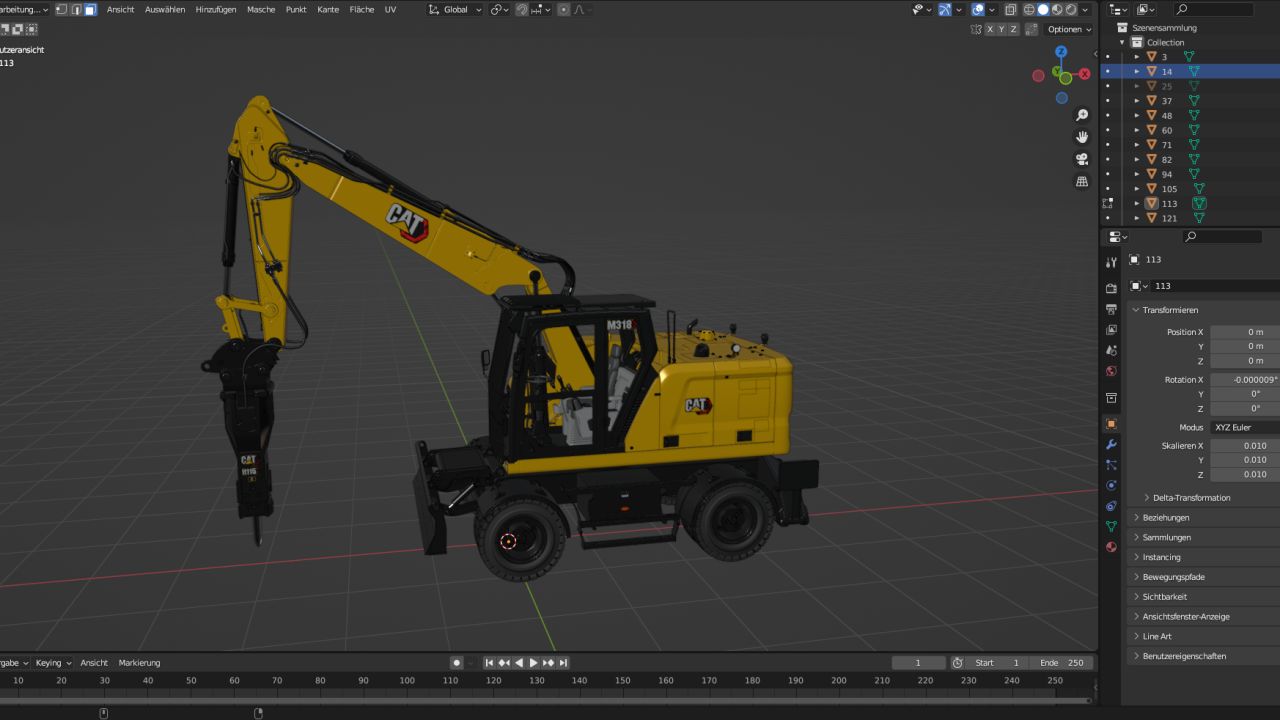
Task: Expand the Beziehungen panel
Action: pos(1136,517)
